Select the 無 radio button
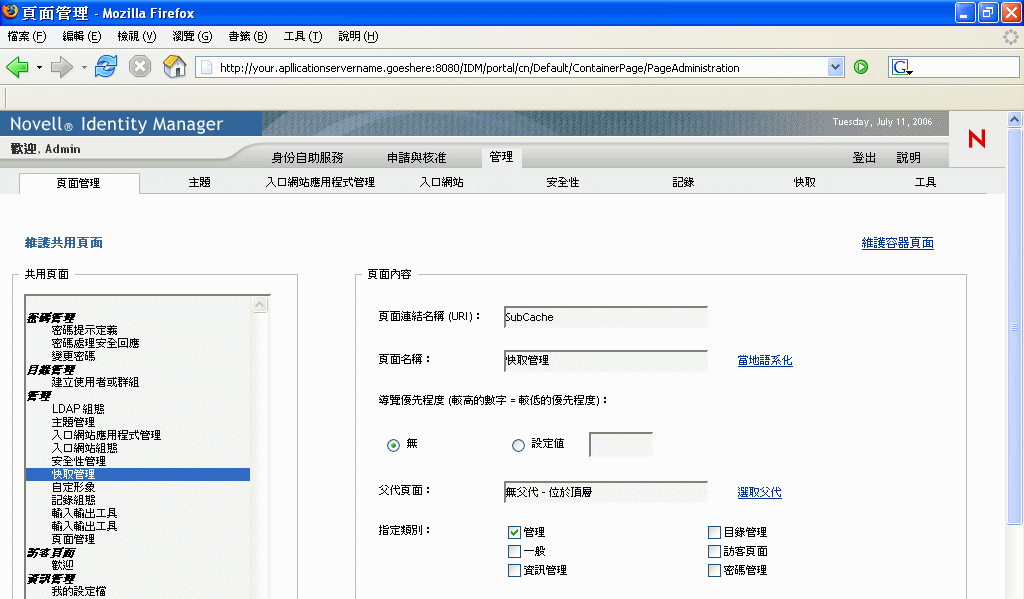This screenshot has height=599, width=1024. (x=393, y=445)
